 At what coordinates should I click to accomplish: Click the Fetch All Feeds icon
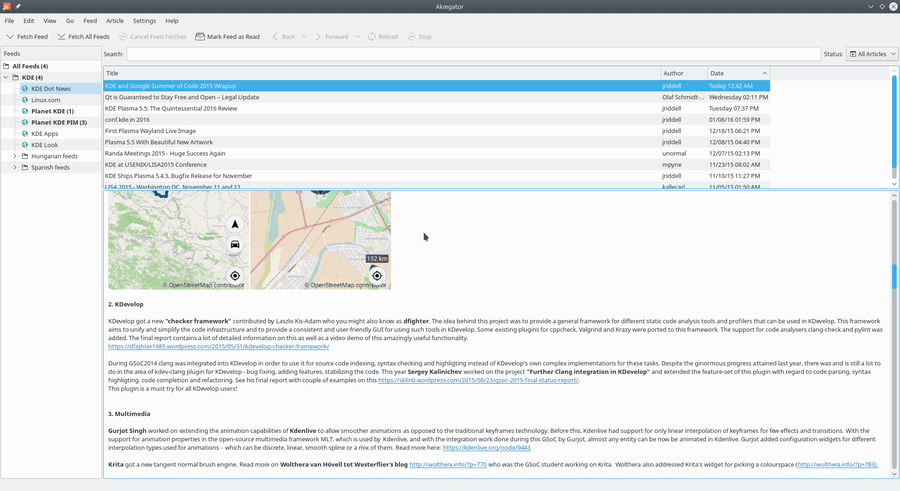[x=61, y=37]
